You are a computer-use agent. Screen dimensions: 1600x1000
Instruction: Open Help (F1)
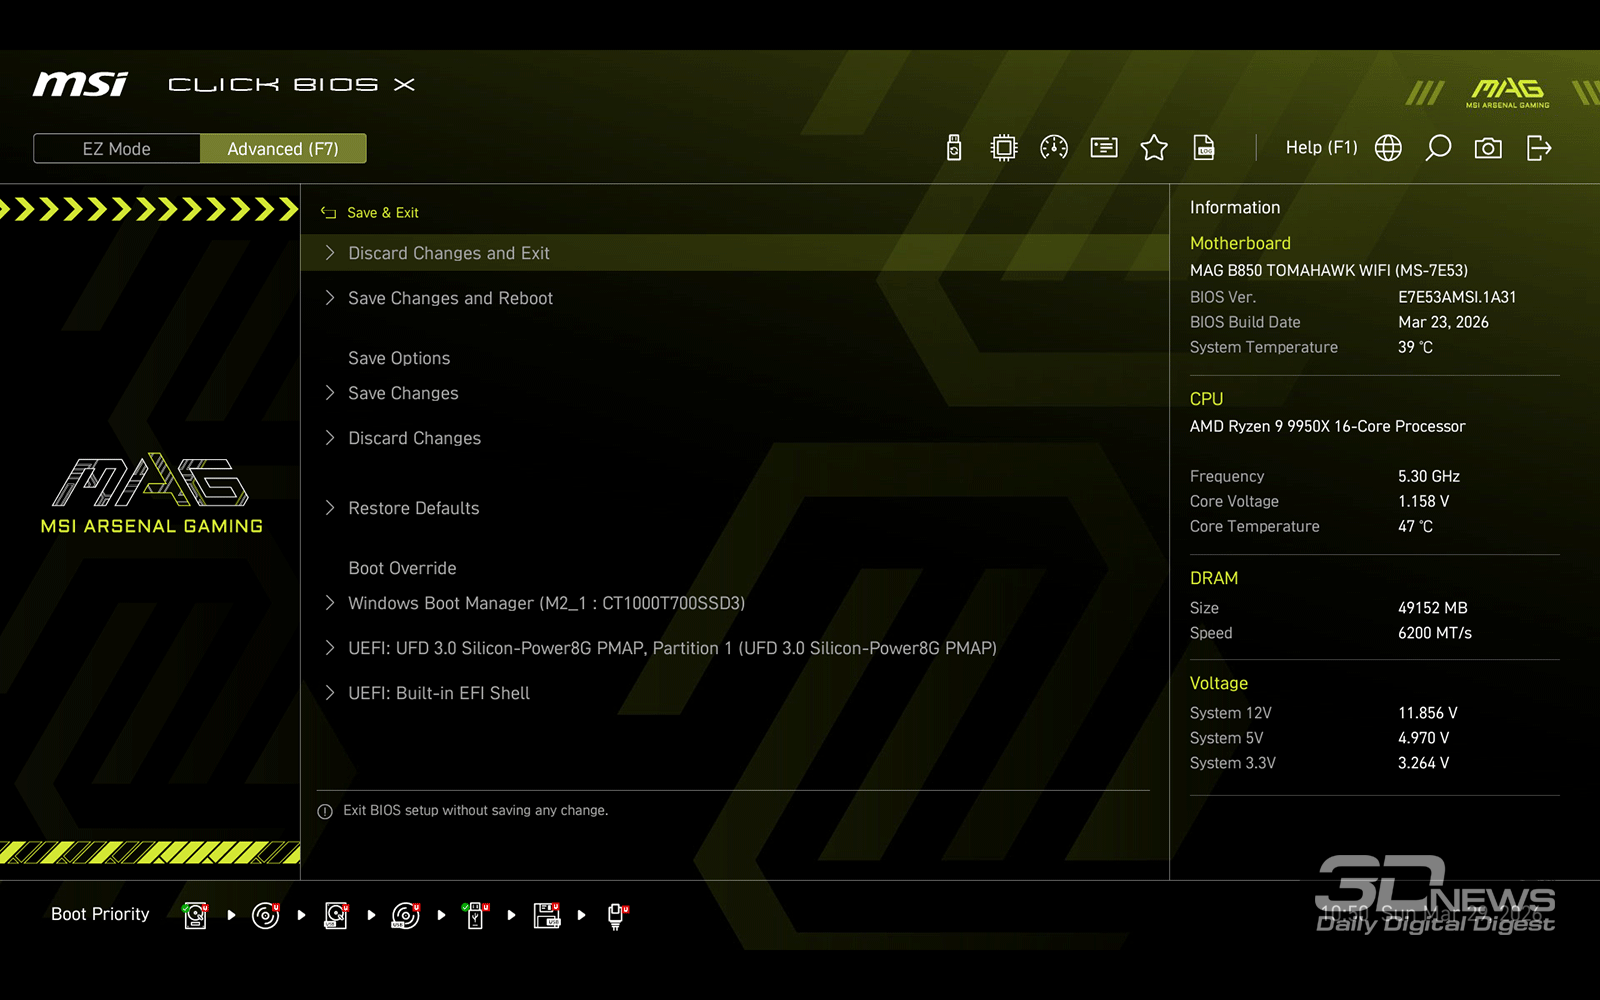1321,148
